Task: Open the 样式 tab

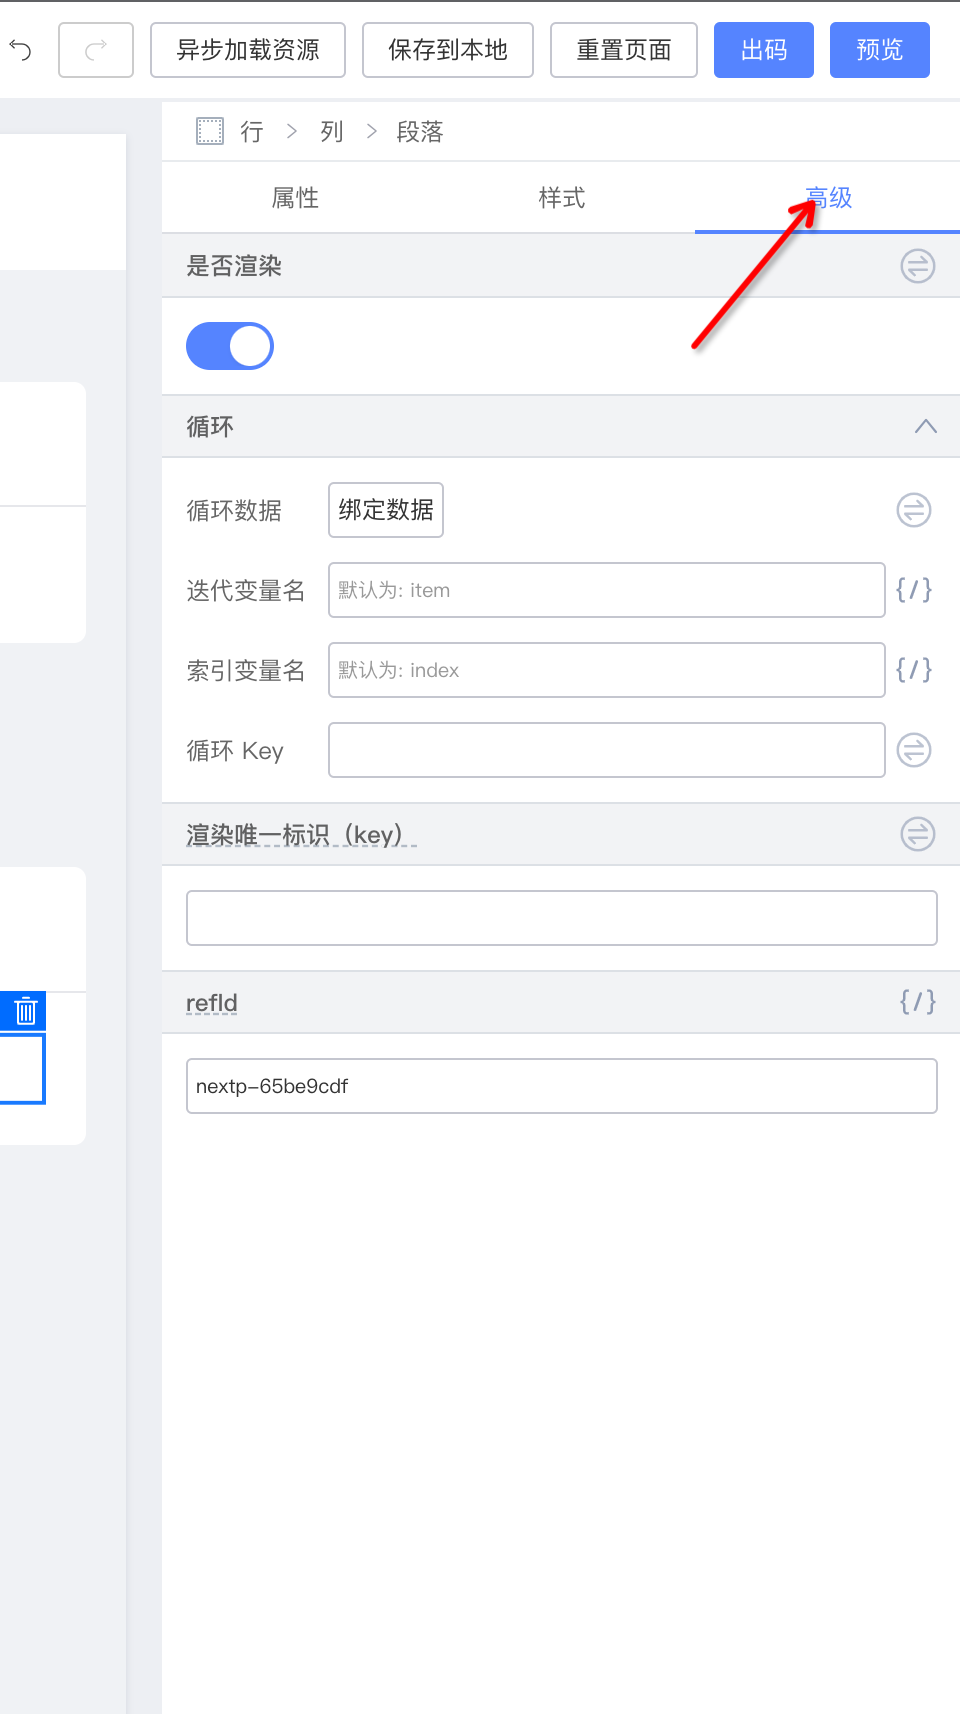Action: 561,198
